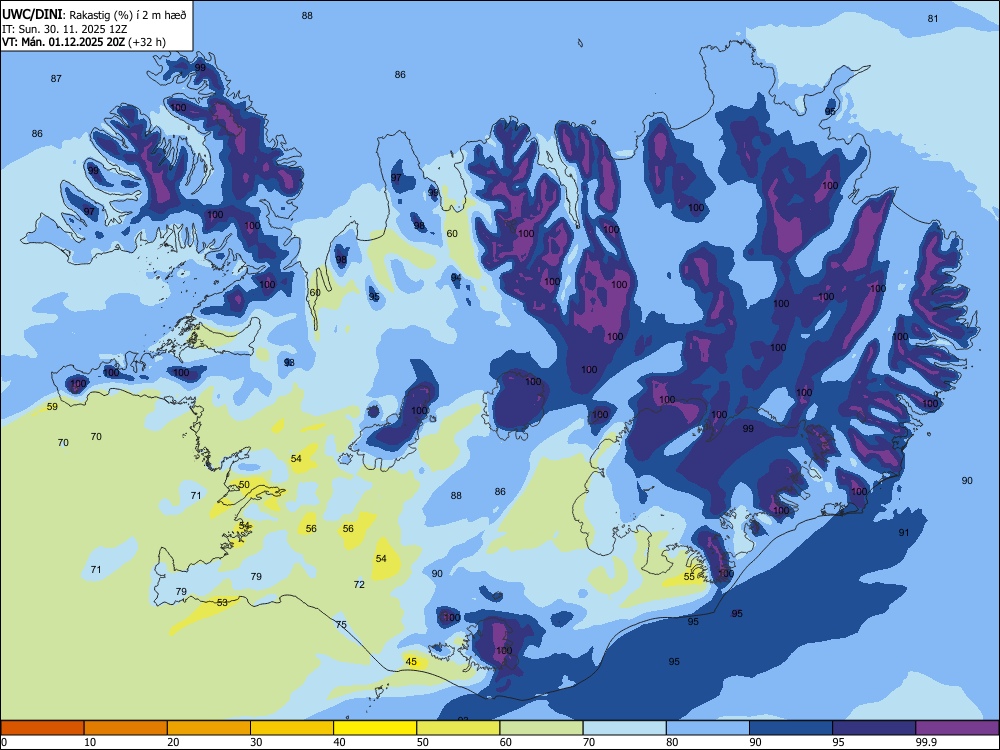This screenshot has height=750, width=1000.
Task: Click the pale green 60–70 legend swatch
Action: point(541,728)
